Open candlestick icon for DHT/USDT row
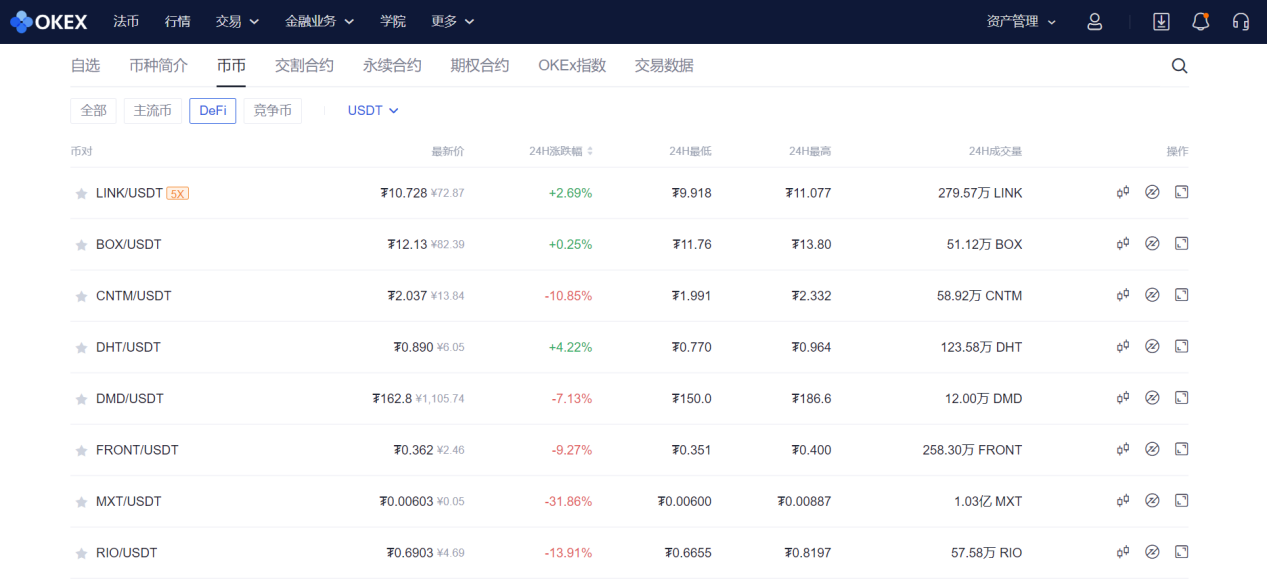 coord(1123,346)
